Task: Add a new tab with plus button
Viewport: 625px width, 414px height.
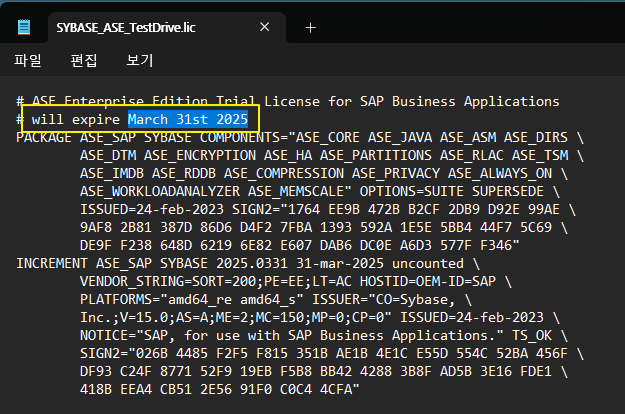Action: (x=310, y=27)
